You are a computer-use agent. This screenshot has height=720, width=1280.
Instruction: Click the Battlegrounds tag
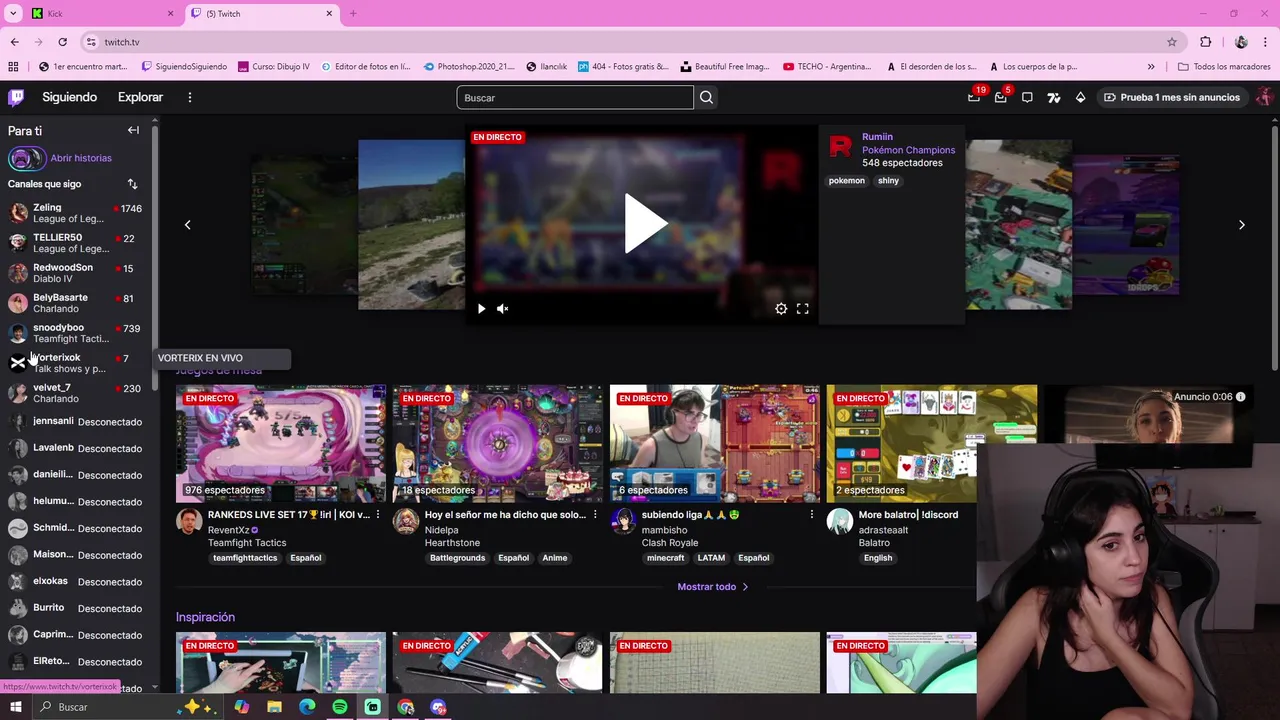point(457,558)
